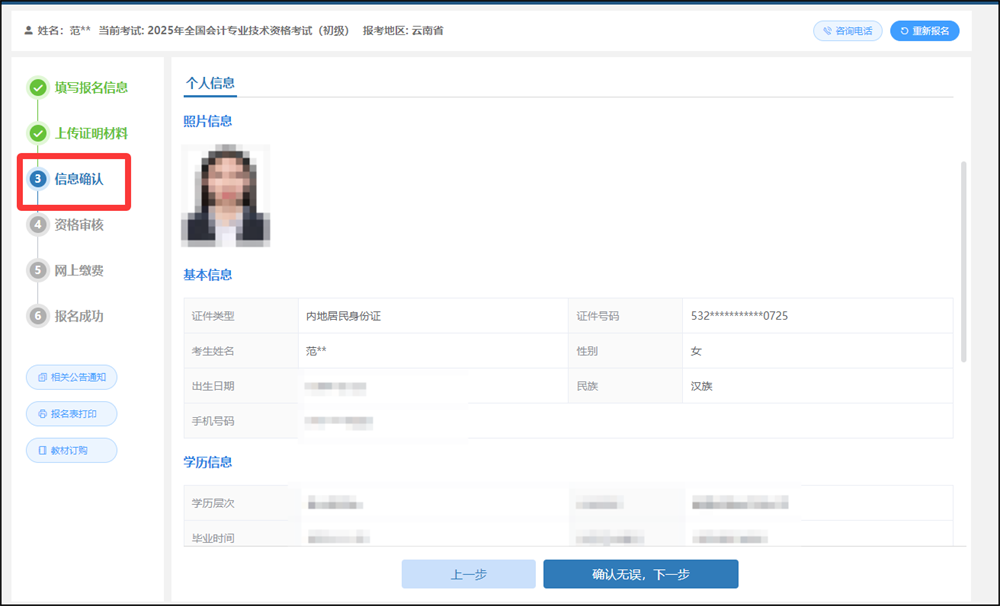This screenshot has height=606, width=1000.
Task: Open 上传证明材料 step label
Action: [x=91, y=133]
